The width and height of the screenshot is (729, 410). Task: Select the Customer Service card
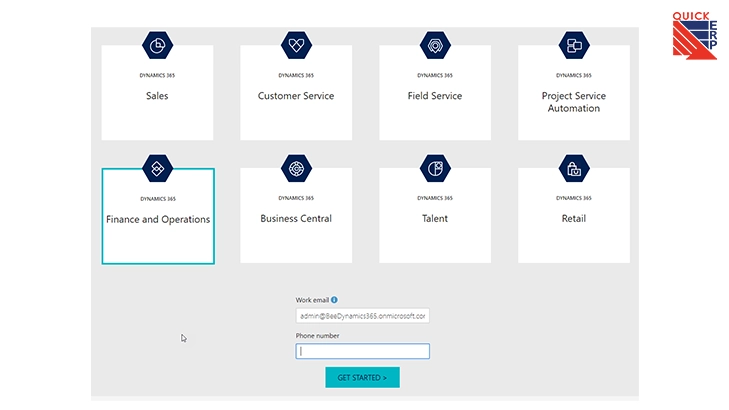point(296,93)
